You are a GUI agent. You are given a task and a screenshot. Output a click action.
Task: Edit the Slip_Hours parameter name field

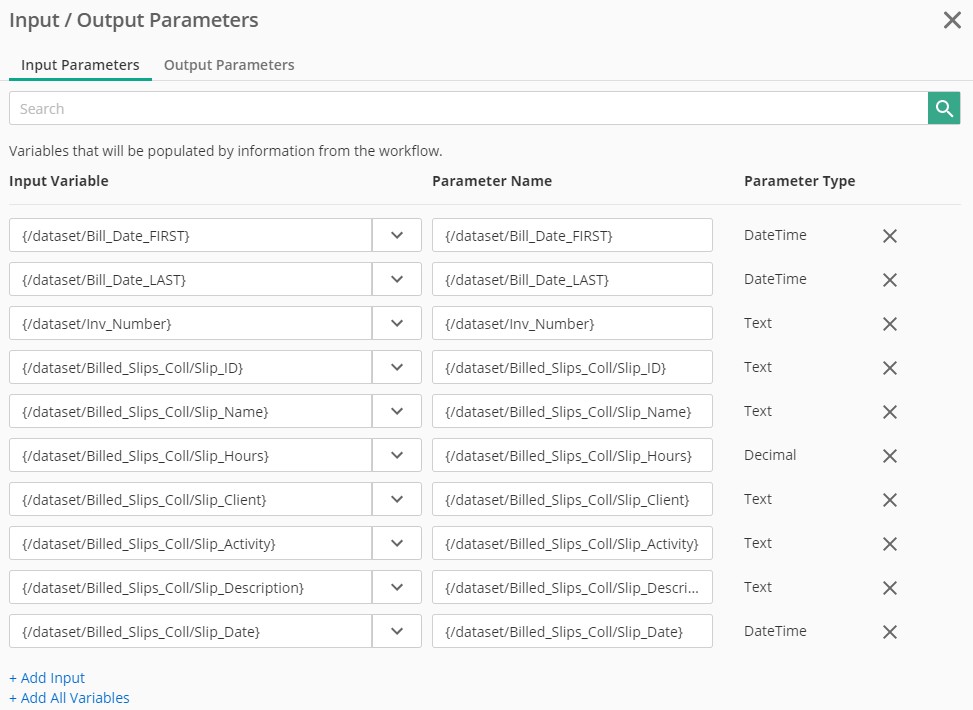click(x=572, y=455)
